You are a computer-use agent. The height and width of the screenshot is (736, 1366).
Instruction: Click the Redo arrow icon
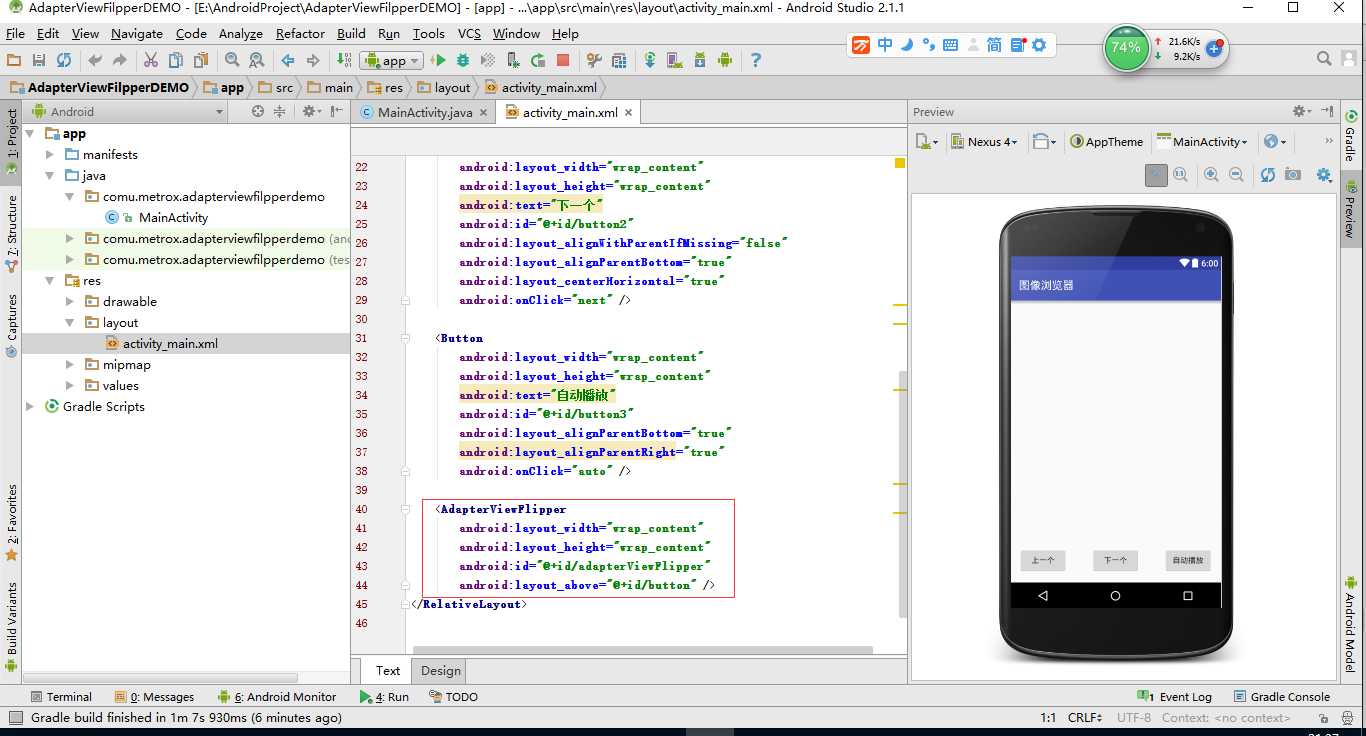(120, 61)
